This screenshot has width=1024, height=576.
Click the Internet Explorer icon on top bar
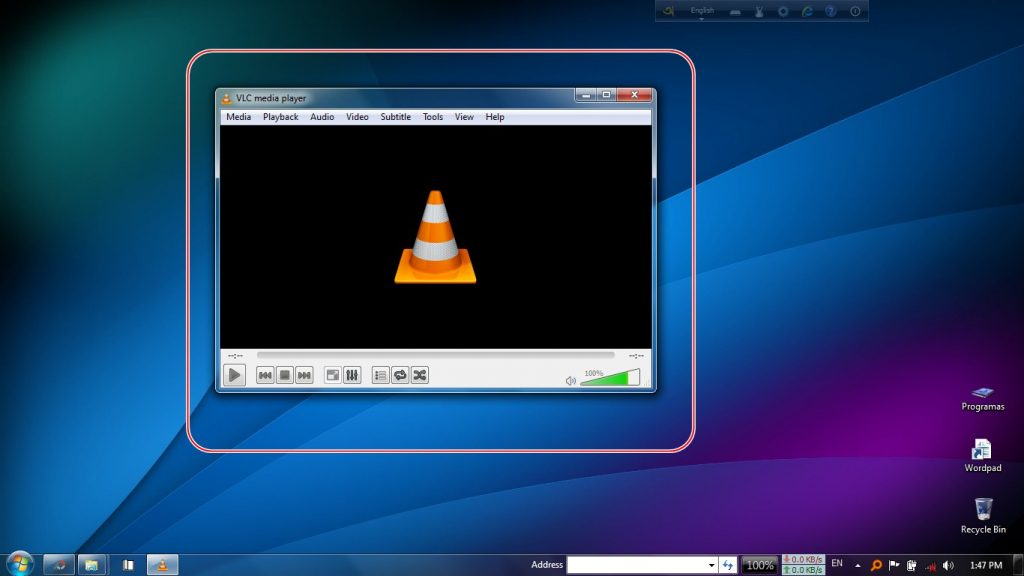807,11
